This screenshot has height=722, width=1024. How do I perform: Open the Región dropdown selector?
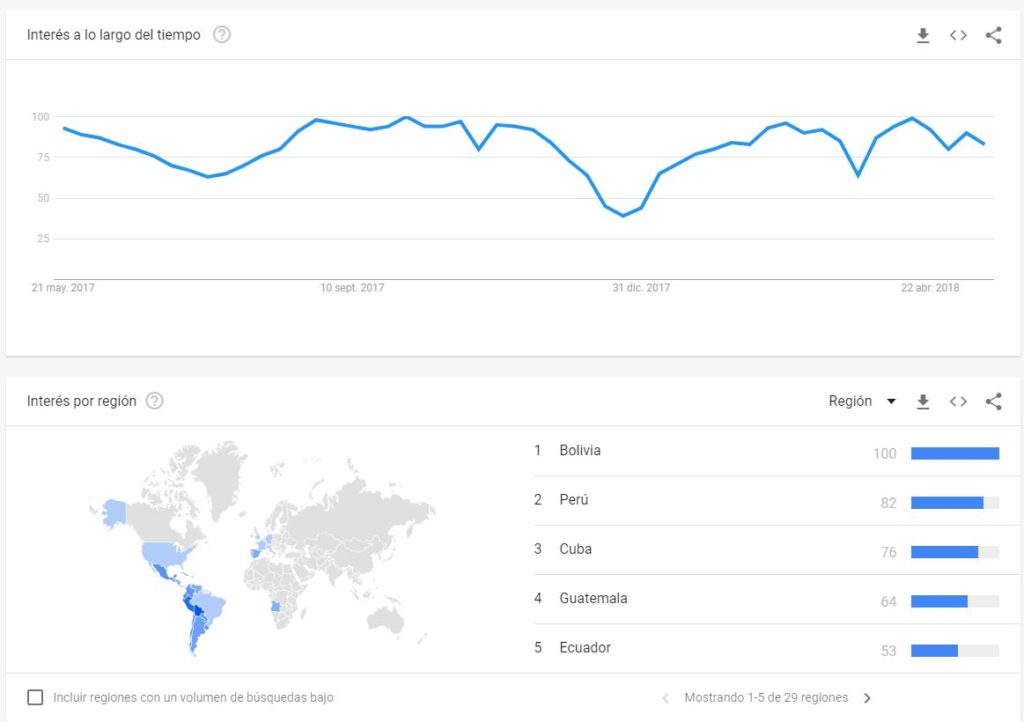[862, 401]
